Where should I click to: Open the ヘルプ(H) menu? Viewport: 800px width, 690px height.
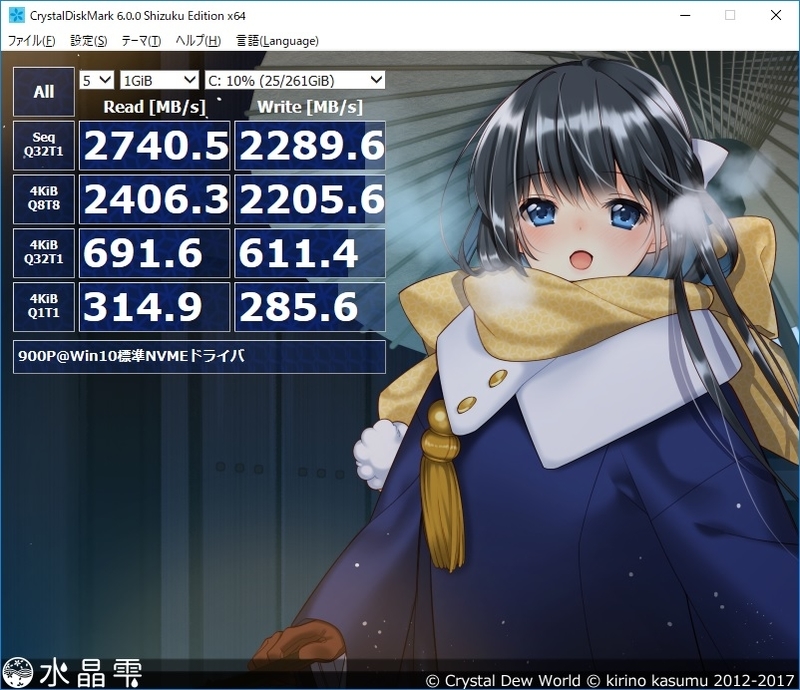pos(198,41)
